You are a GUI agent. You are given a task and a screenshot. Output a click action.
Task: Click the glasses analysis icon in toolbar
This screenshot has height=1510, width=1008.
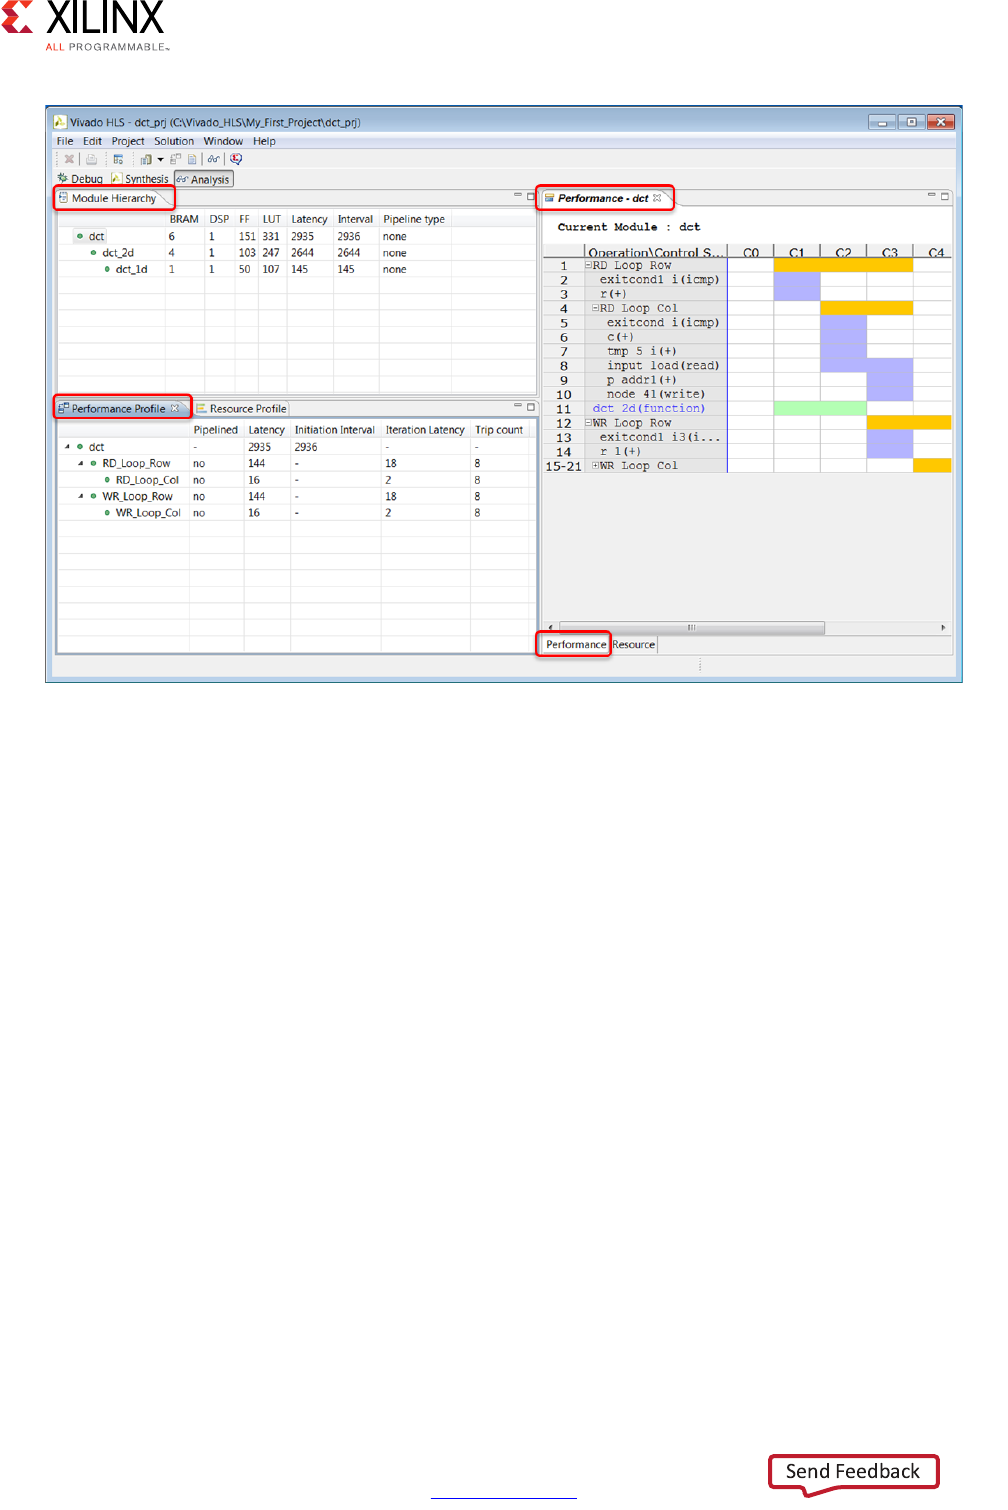pyautogui.click(x=214, y=159)
